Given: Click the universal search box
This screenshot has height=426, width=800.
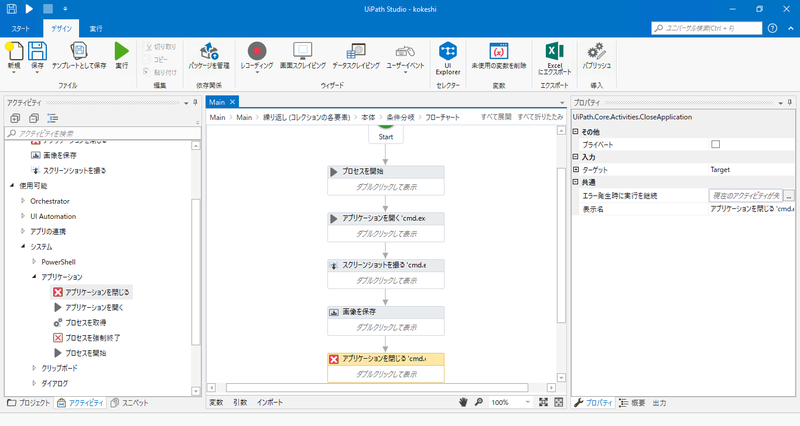Looking at the screenshot, I should tap(707, 28).
